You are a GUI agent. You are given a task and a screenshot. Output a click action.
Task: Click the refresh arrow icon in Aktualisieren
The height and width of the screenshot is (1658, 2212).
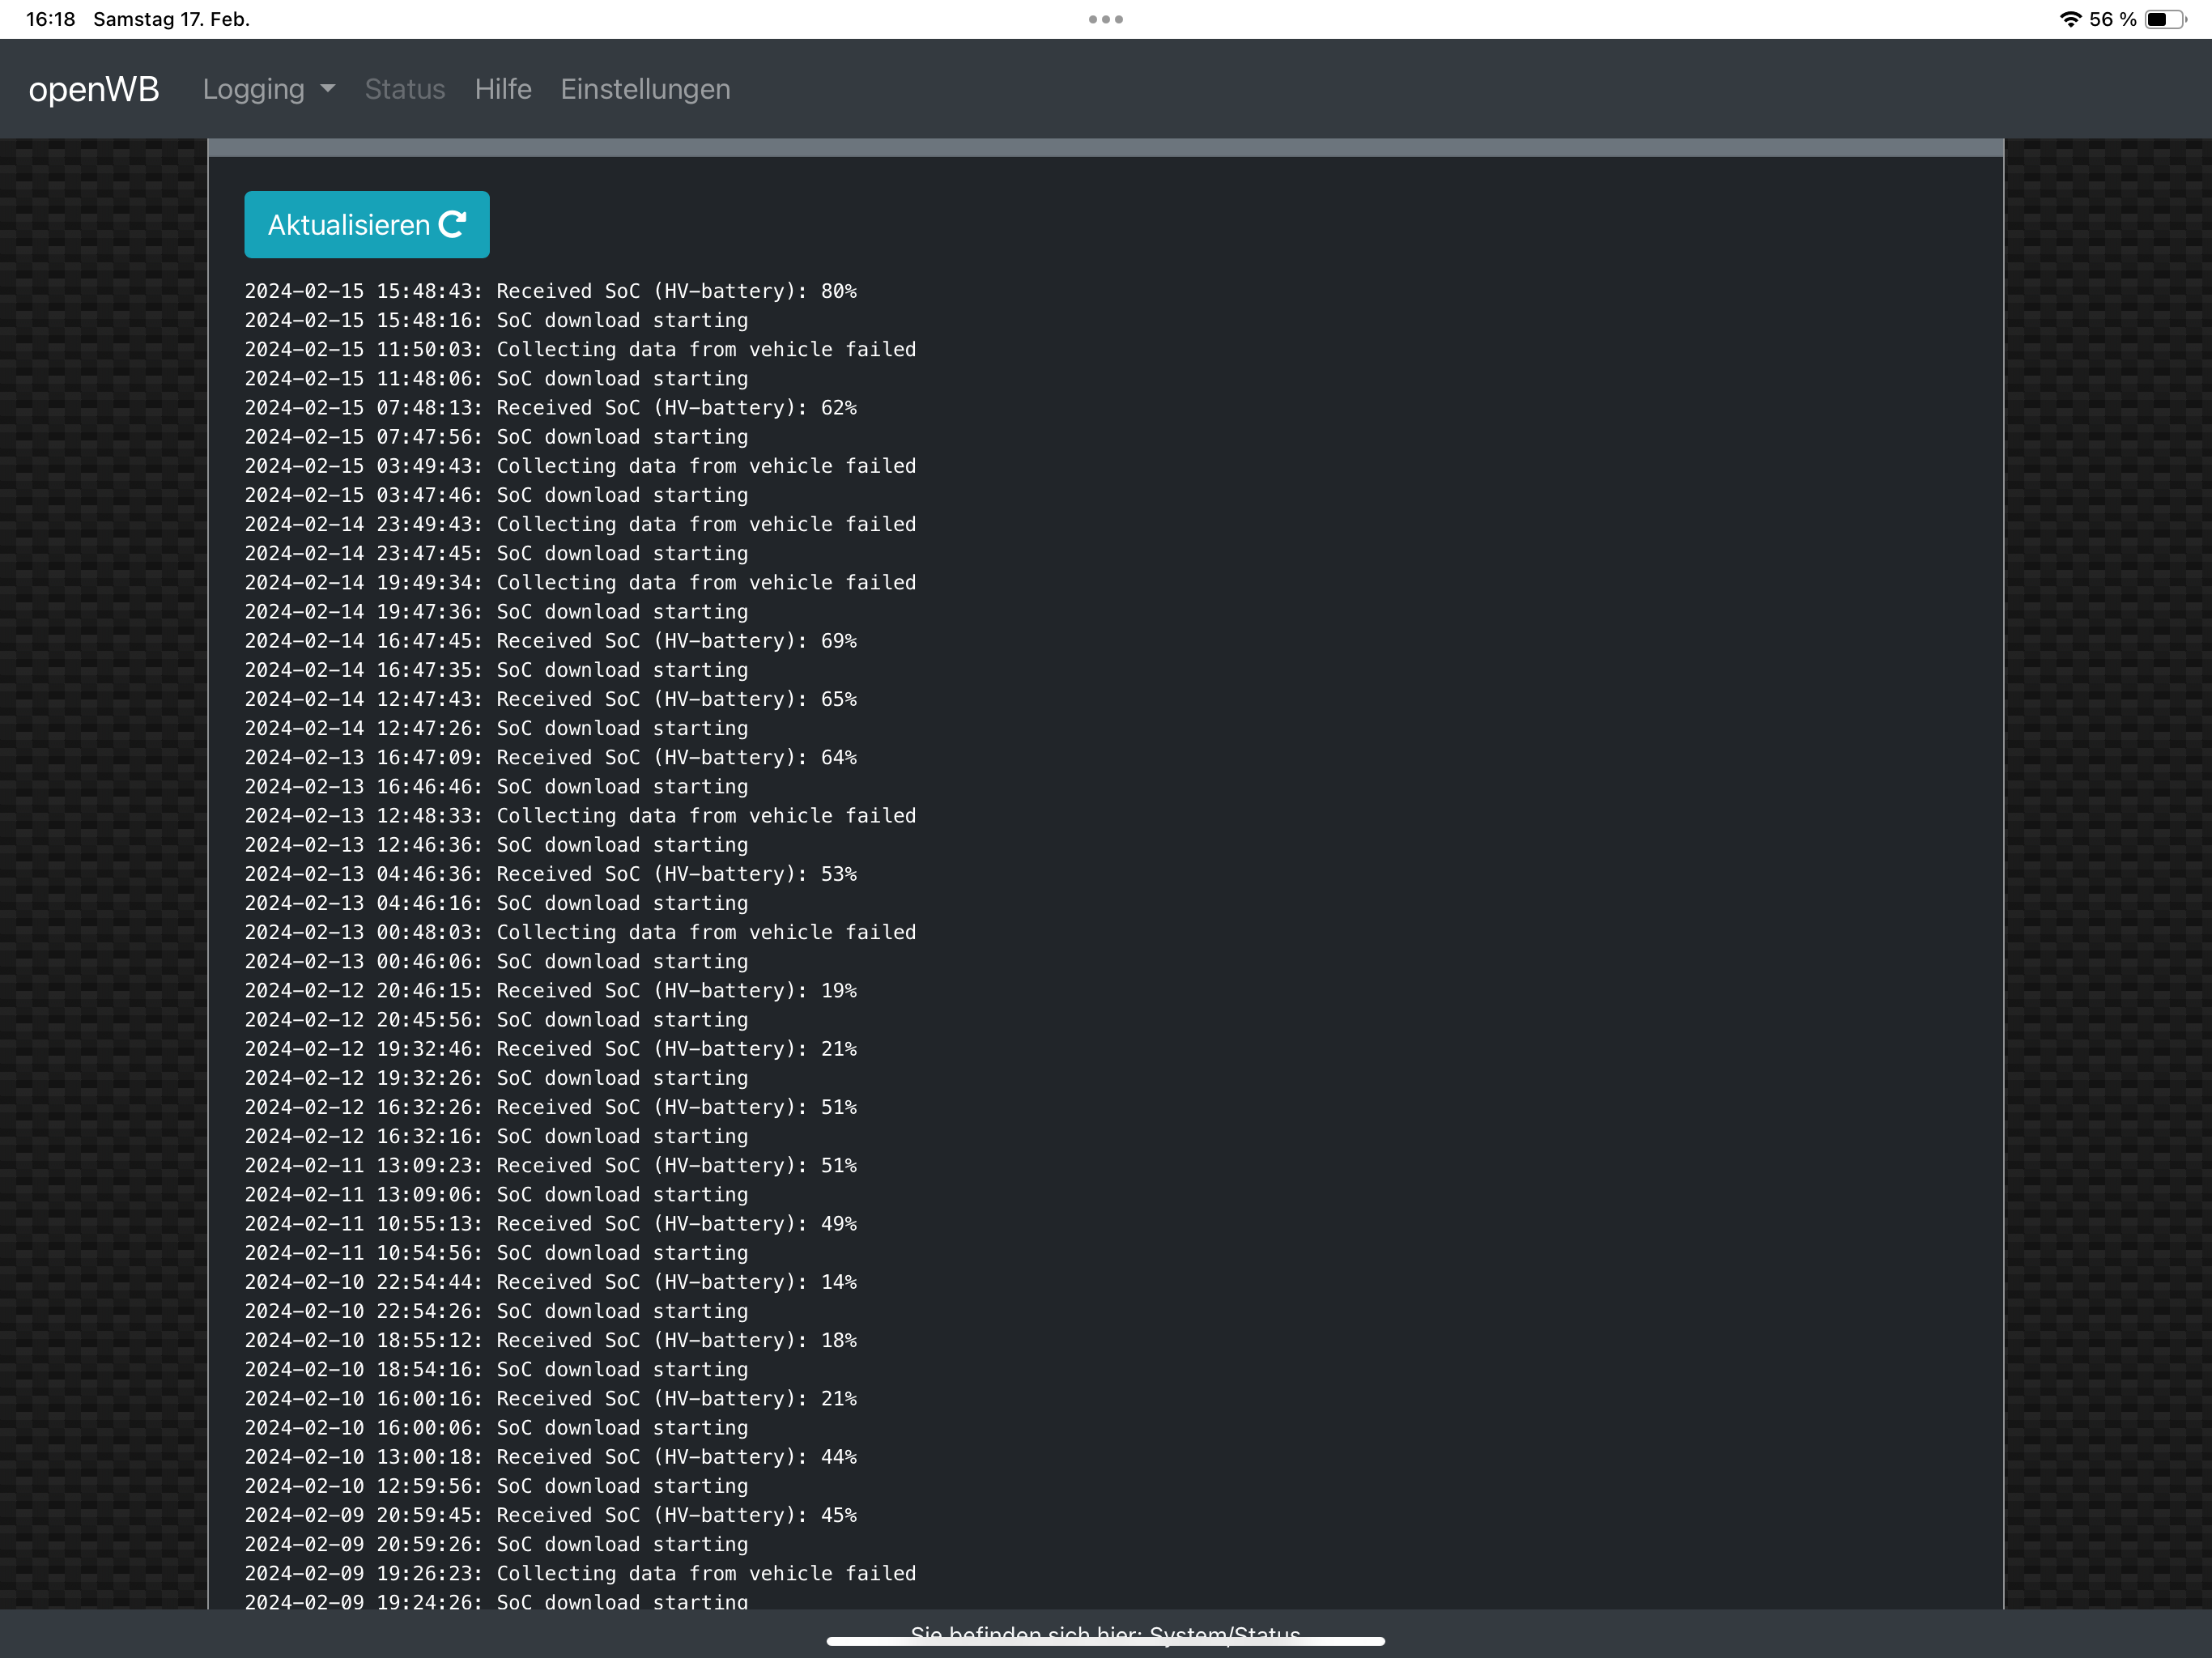coord(453,224)
